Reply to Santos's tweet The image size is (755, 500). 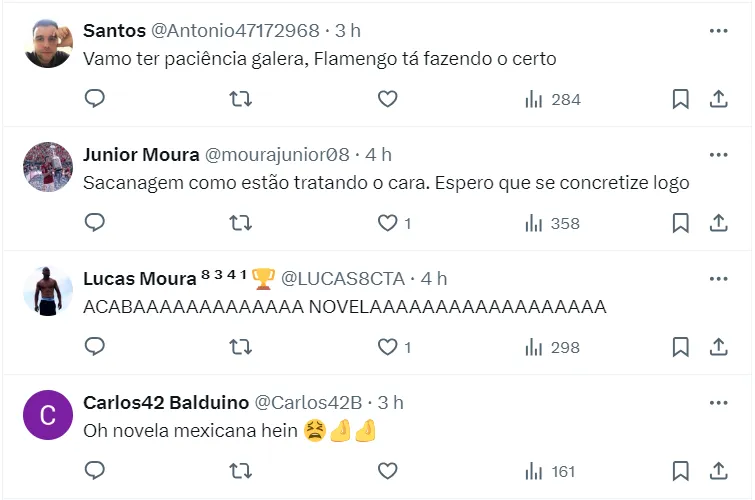tap(95, 99)
